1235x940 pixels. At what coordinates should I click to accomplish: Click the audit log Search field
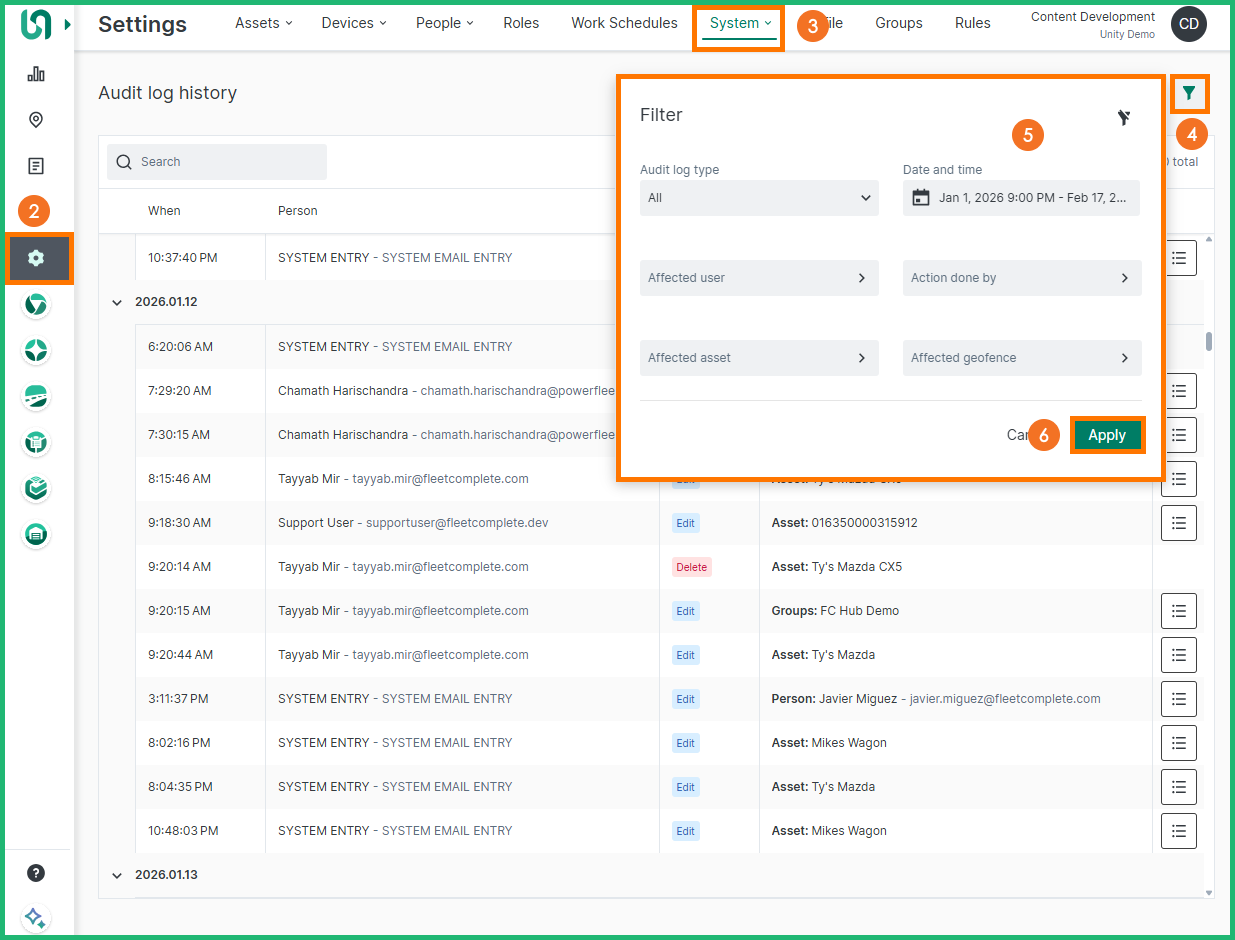(217, 162)
